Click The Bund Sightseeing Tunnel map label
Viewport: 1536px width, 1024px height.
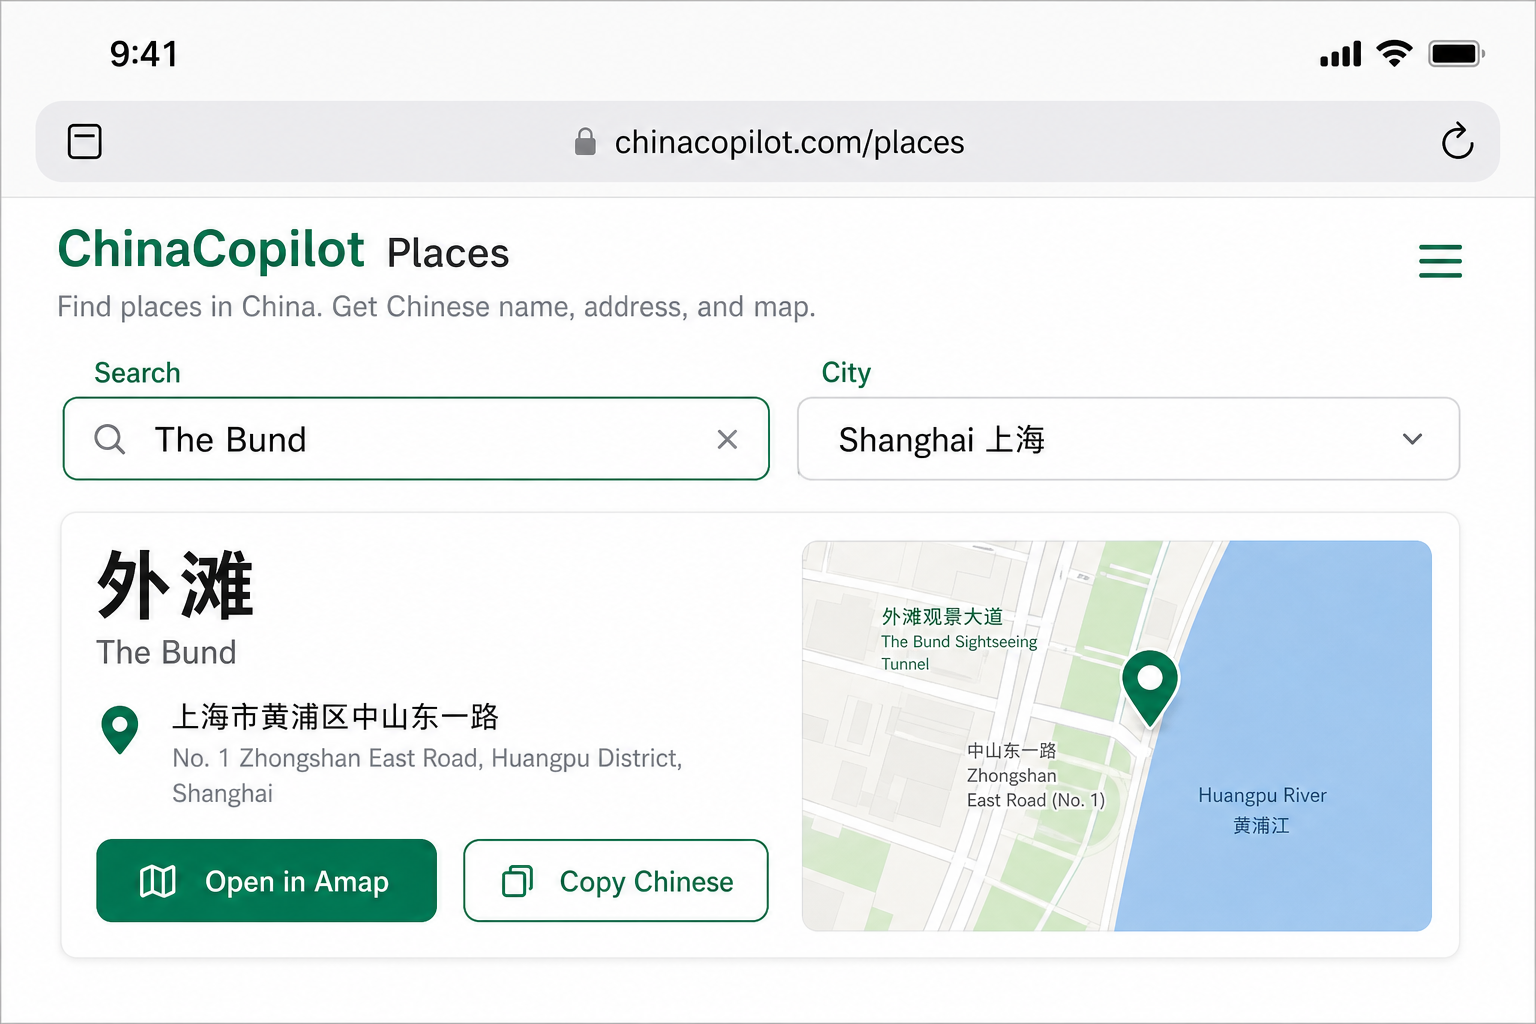pos(959,653)
